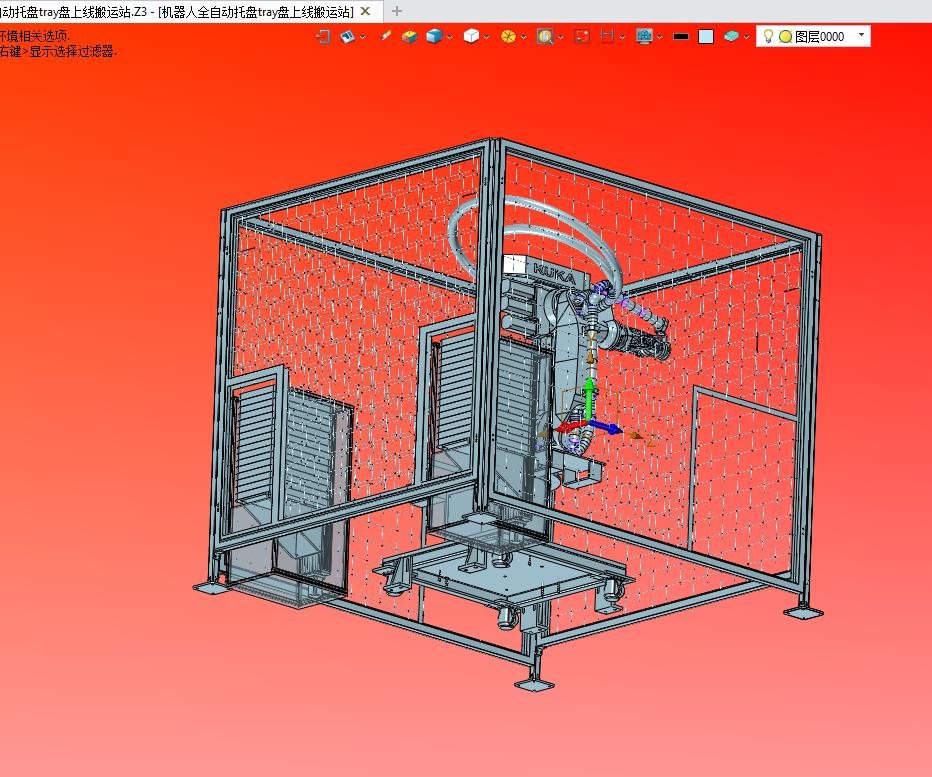Click the magnifier zoom icon
The height and width of the screenshot is (777, 932).
pyautogui.click(x=545, y=37)
